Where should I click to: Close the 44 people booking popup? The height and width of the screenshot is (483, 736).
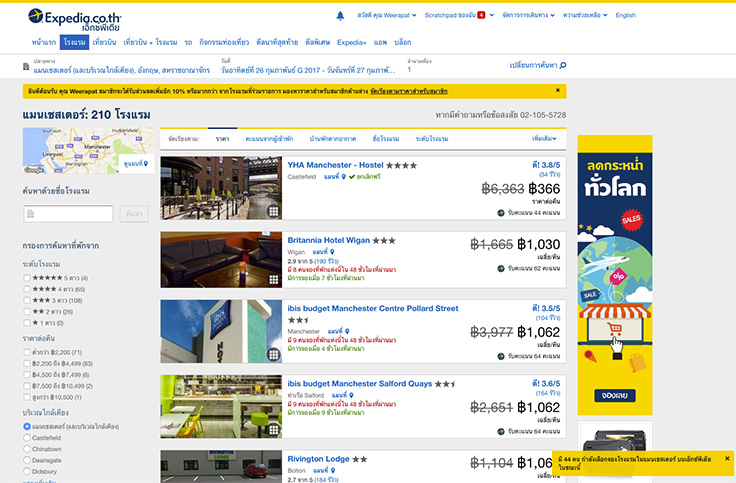tap(727, 458)
